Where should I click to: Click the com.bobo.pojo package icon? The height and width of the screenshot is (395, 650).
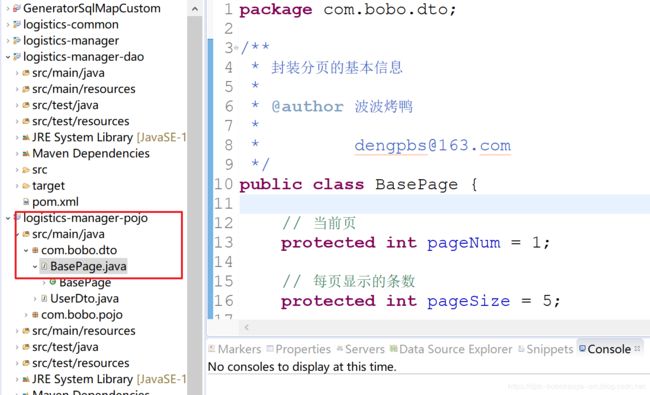[35, 315]
